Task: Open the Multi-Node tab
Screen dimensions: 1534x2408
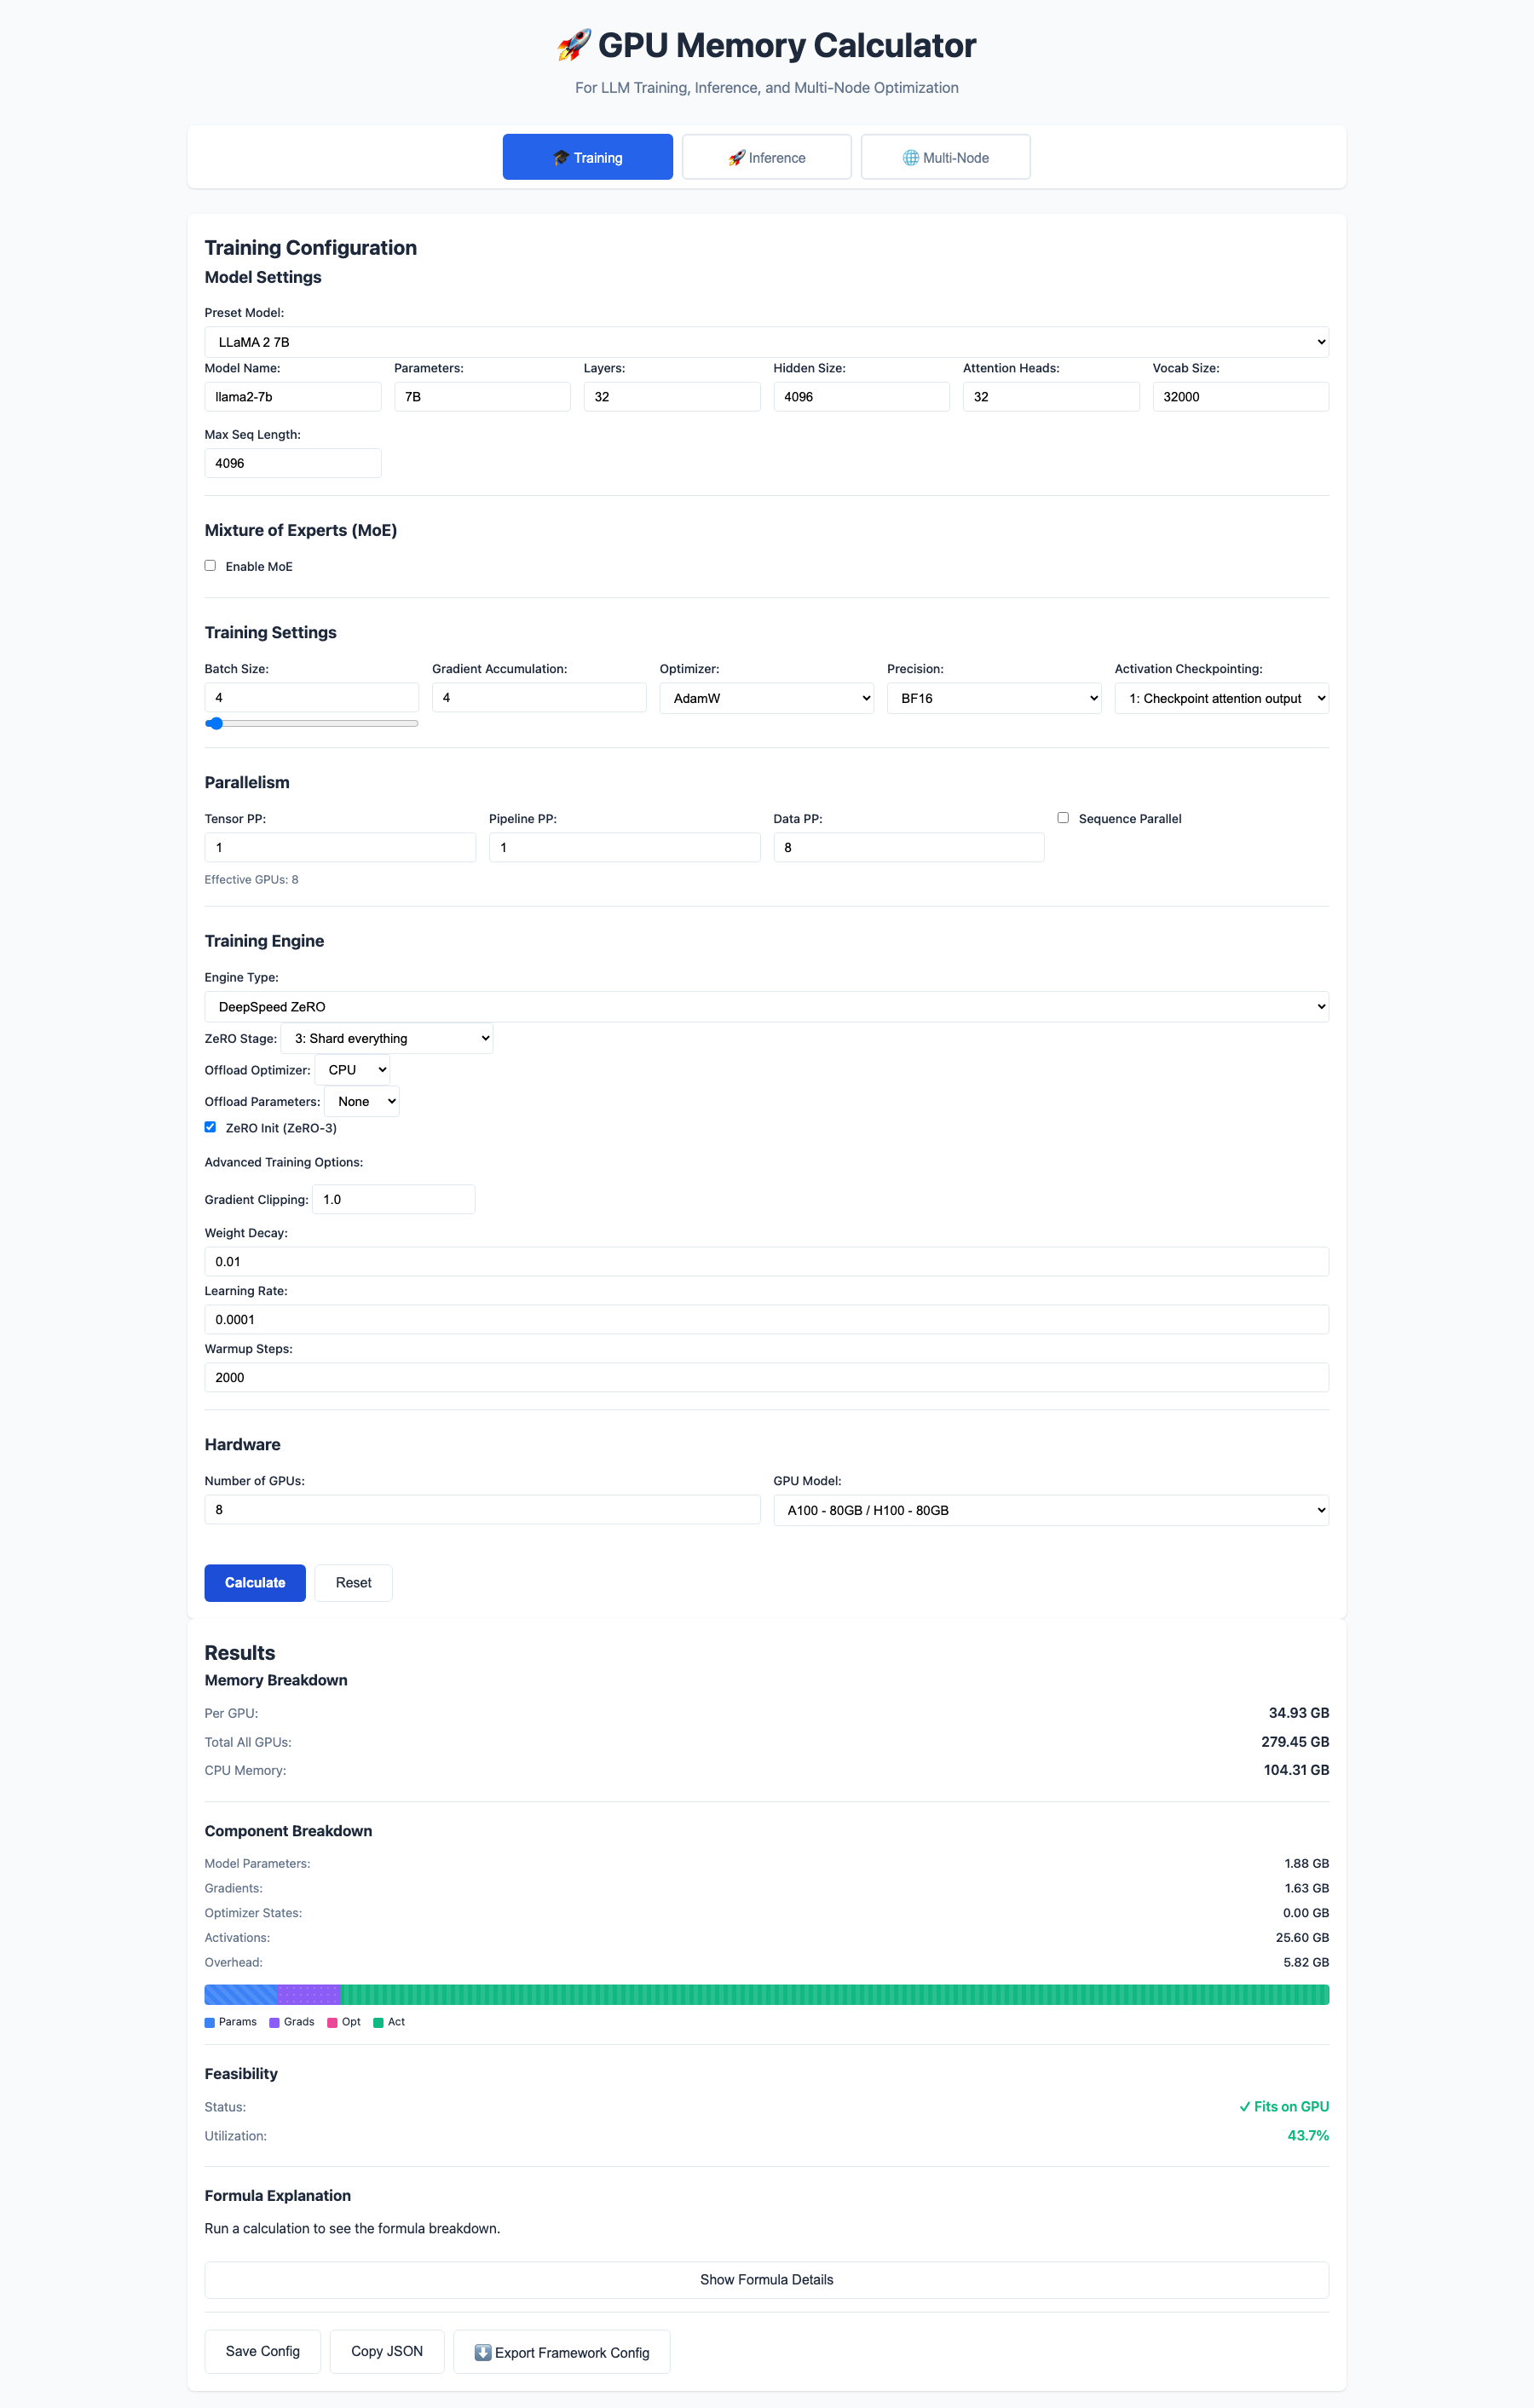Action: [x=945, y=157]
